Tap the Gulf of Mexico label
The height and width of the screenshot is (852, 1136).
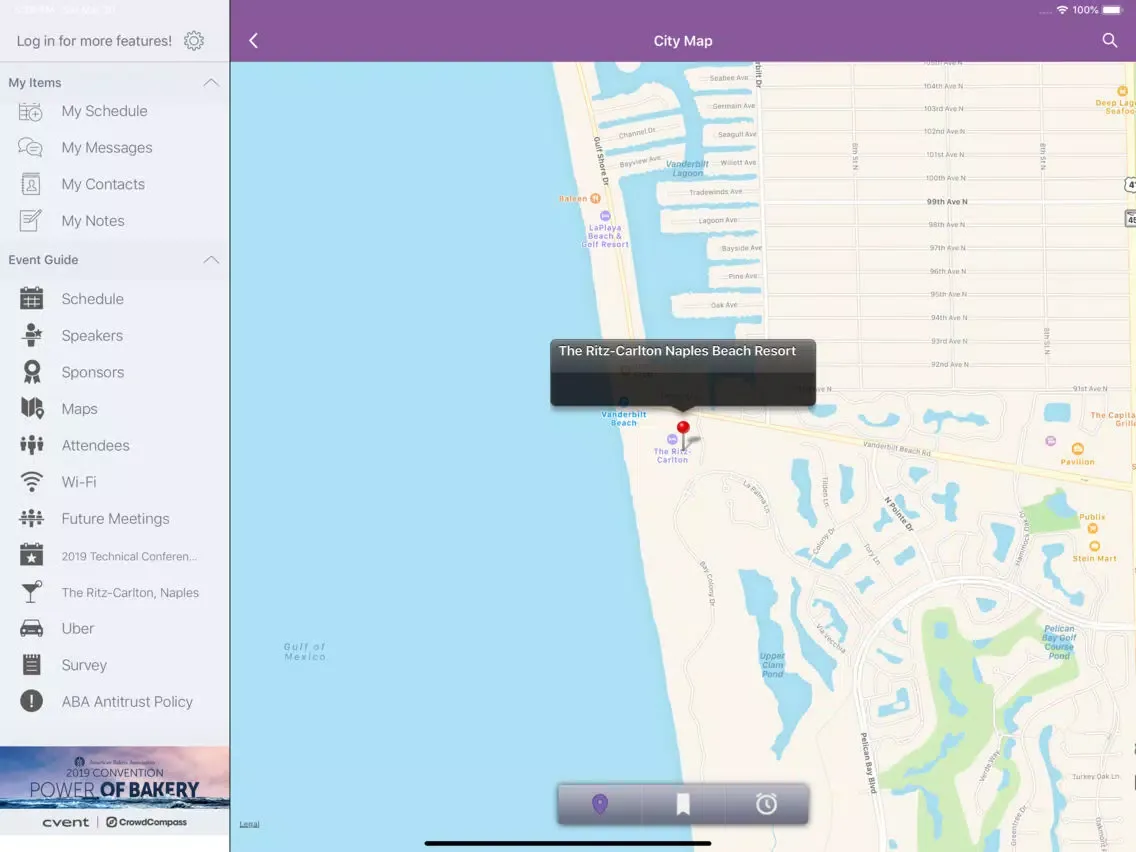pyautogui.click(x=304, y=651)
